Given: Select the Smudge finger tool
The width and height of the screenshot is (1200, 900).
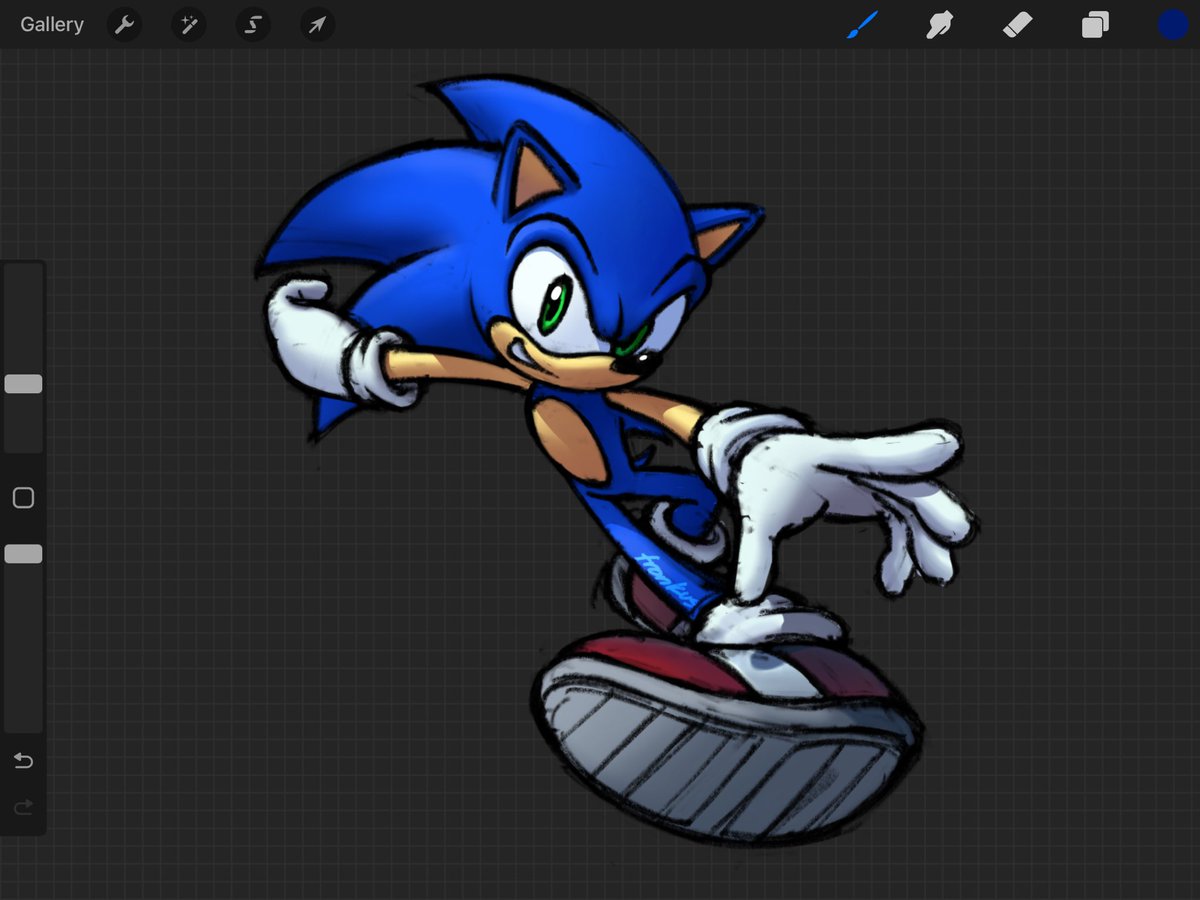Looking at the screenshot, I should (939, 25).
